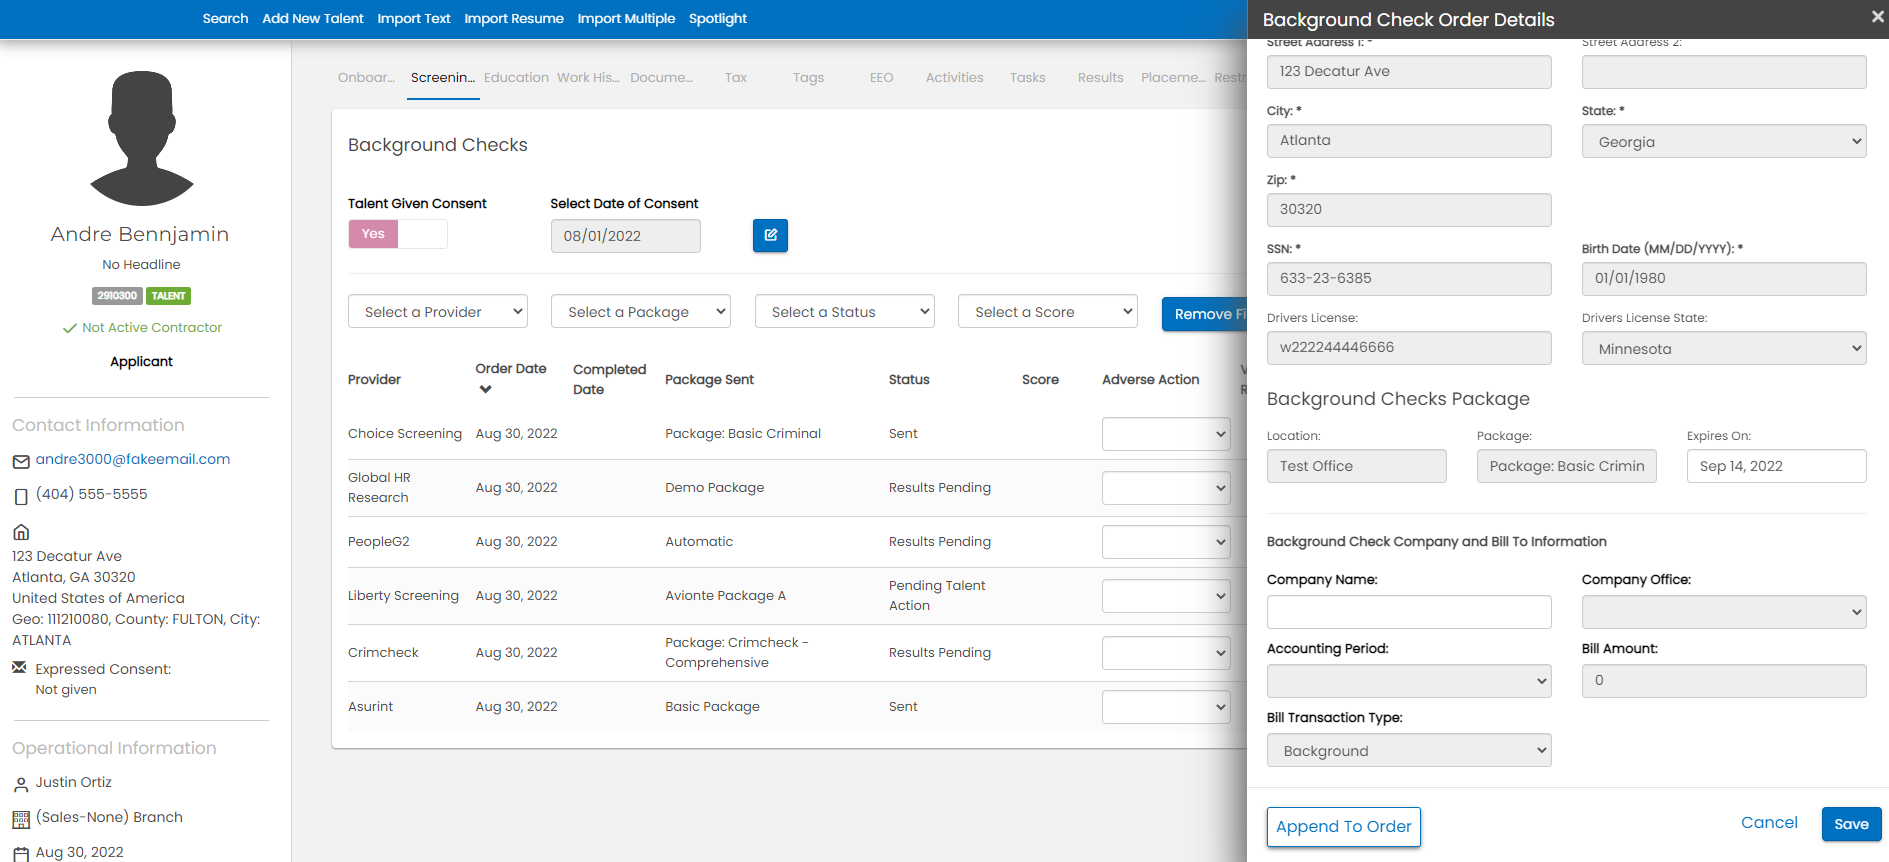Switch to the Work History tab
The width and height of the screenshot is (1889, 862).
[x=588, y=77]
